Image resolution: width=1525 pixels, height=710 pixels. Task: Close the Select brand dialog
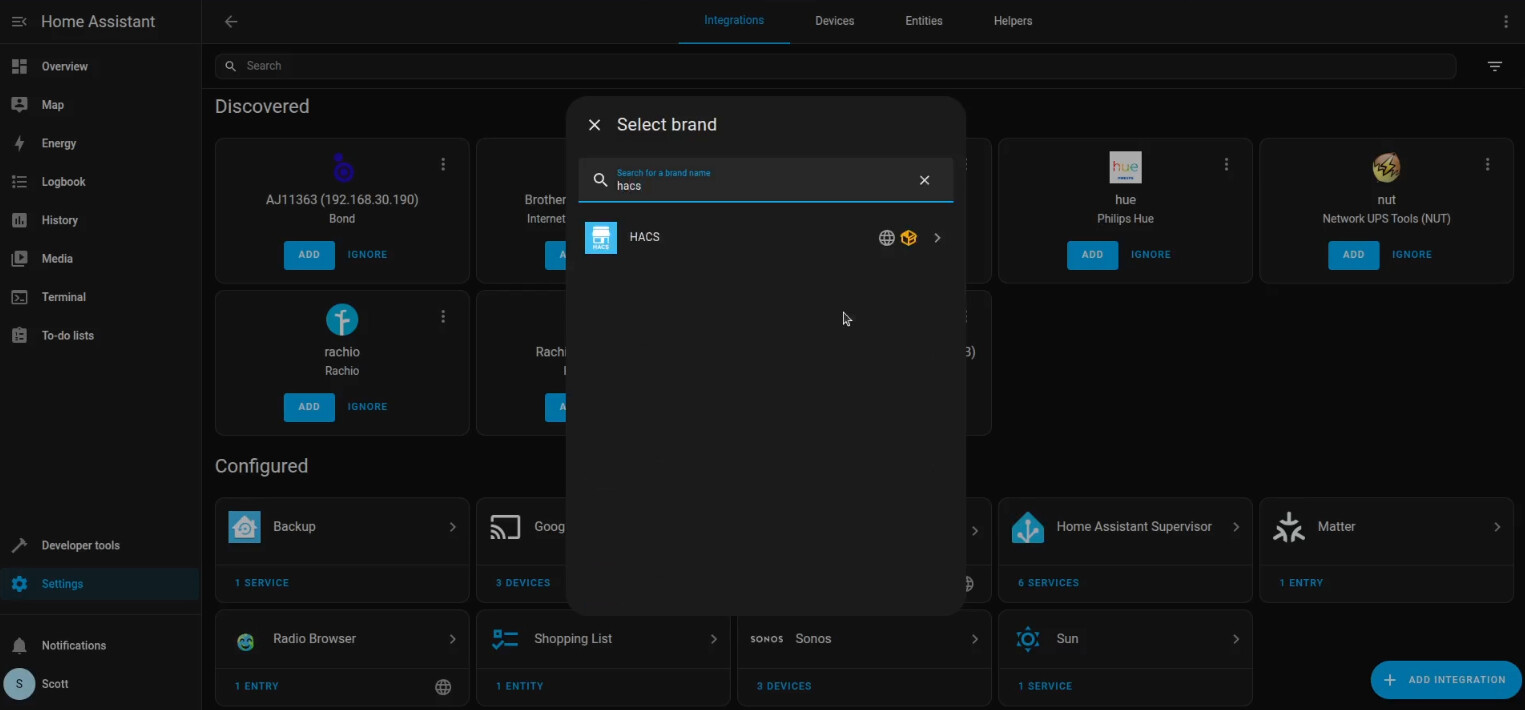coord(594,125)
